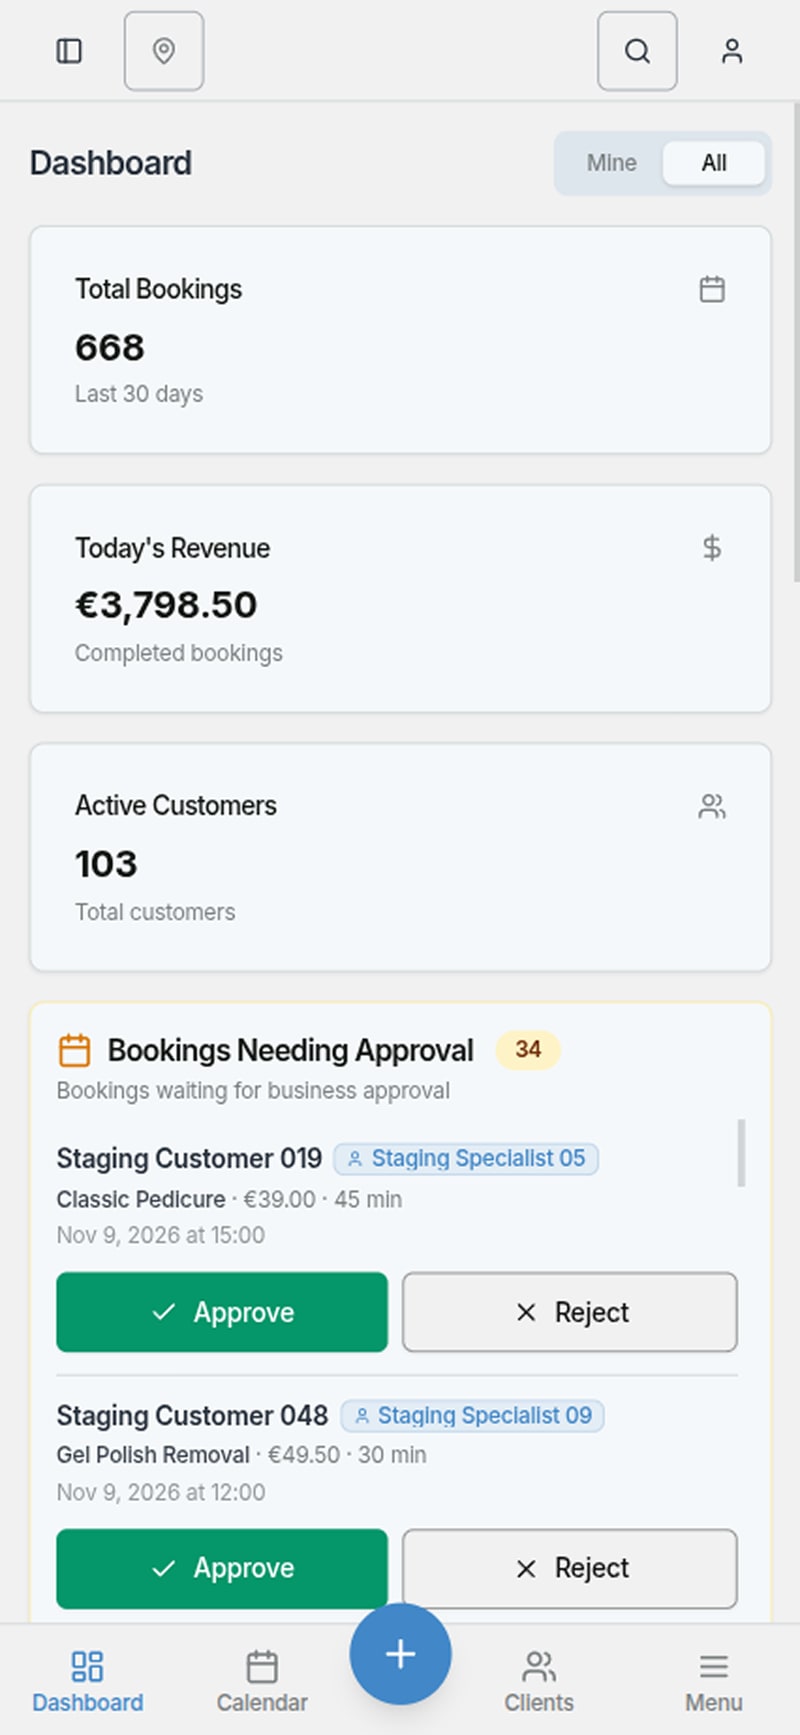Tap the blue plus floating button

[x=400, y=1654]
